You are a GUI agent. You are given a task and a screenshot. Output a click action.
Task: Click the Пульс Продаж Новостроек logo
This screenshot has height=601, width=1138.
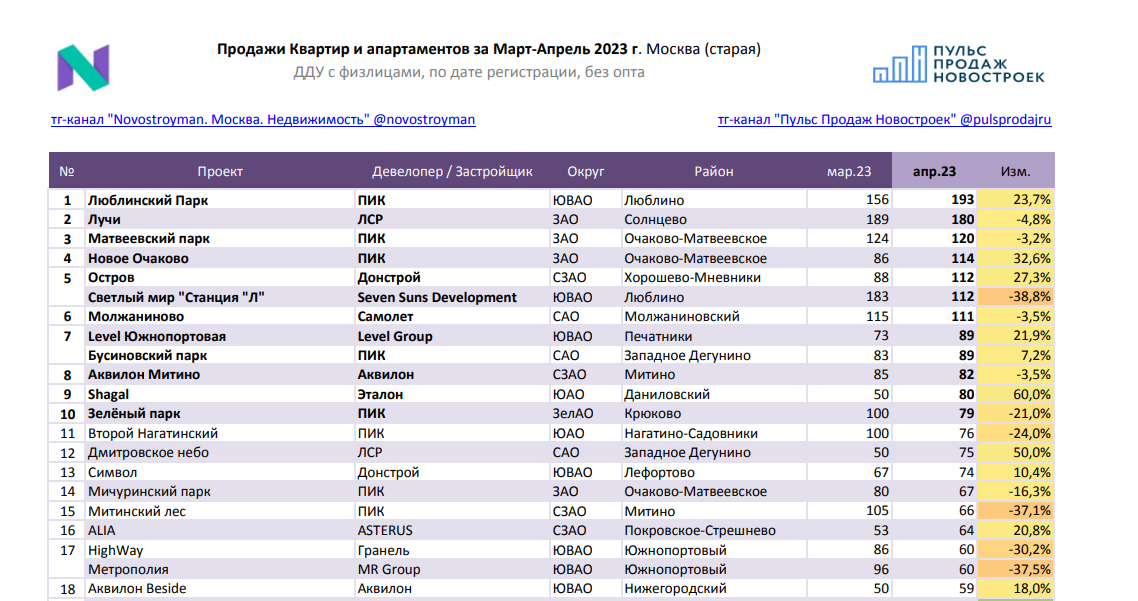click(x=959, y=64)
